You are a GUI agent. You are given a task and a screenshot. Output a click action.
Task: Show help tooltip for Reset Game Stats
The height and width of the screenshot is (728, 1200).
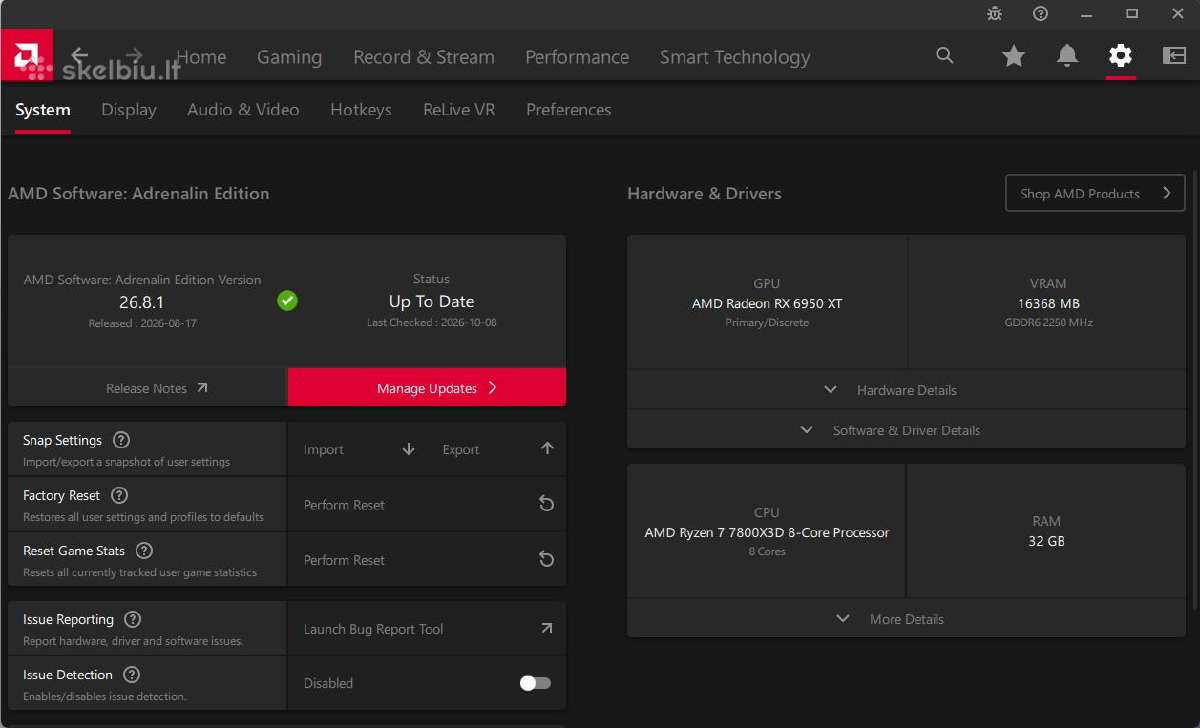144,550
